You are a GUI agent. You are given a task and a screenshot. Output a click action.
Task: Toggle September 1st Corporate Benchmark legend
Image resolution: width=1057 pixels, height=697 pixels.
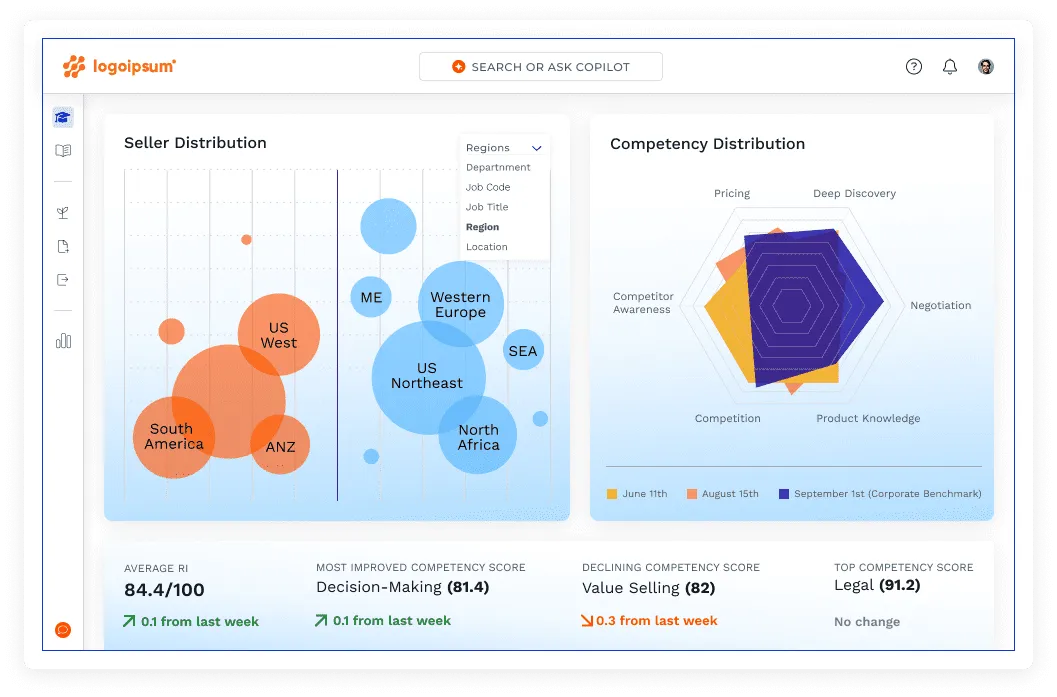[784, 494]
